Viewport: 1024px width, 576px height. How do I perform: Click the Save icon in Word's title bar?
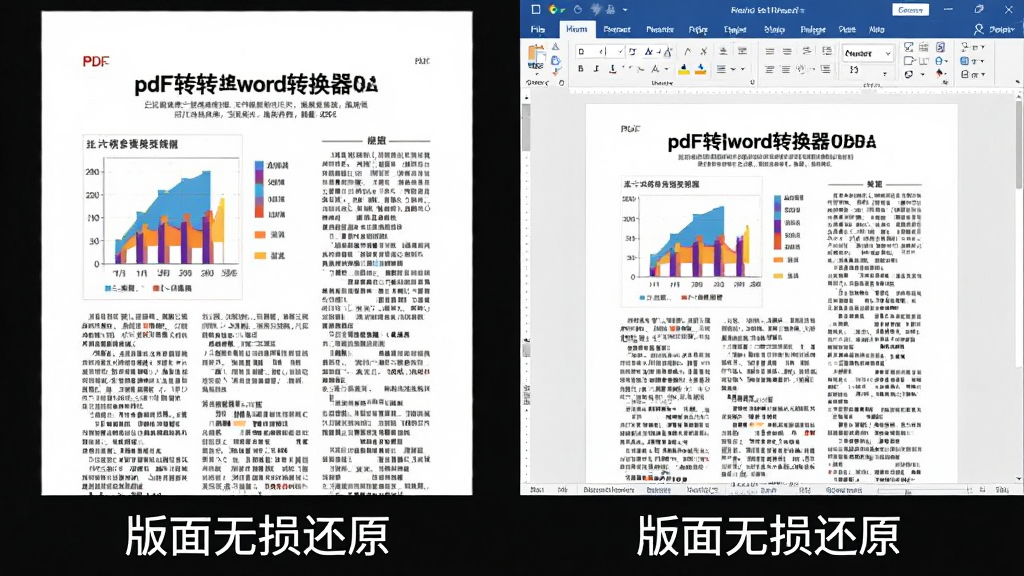536,9
